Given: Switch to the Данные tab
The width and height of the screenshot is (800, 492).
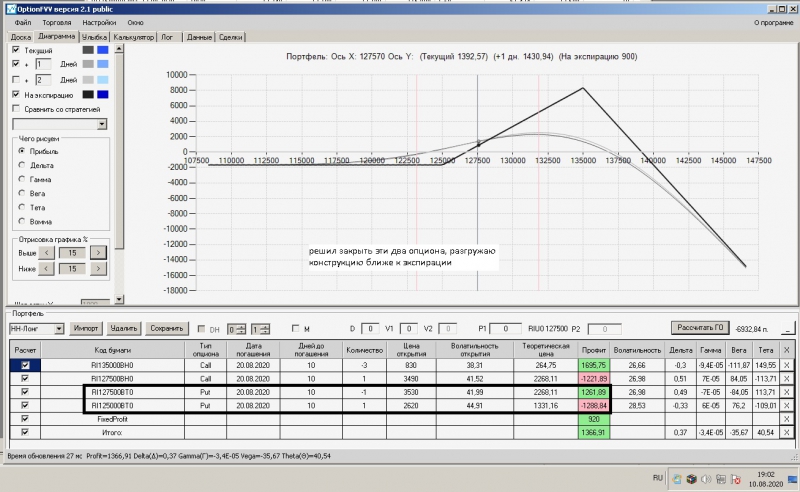Looking at the screenshot, I should coord(199,37).
